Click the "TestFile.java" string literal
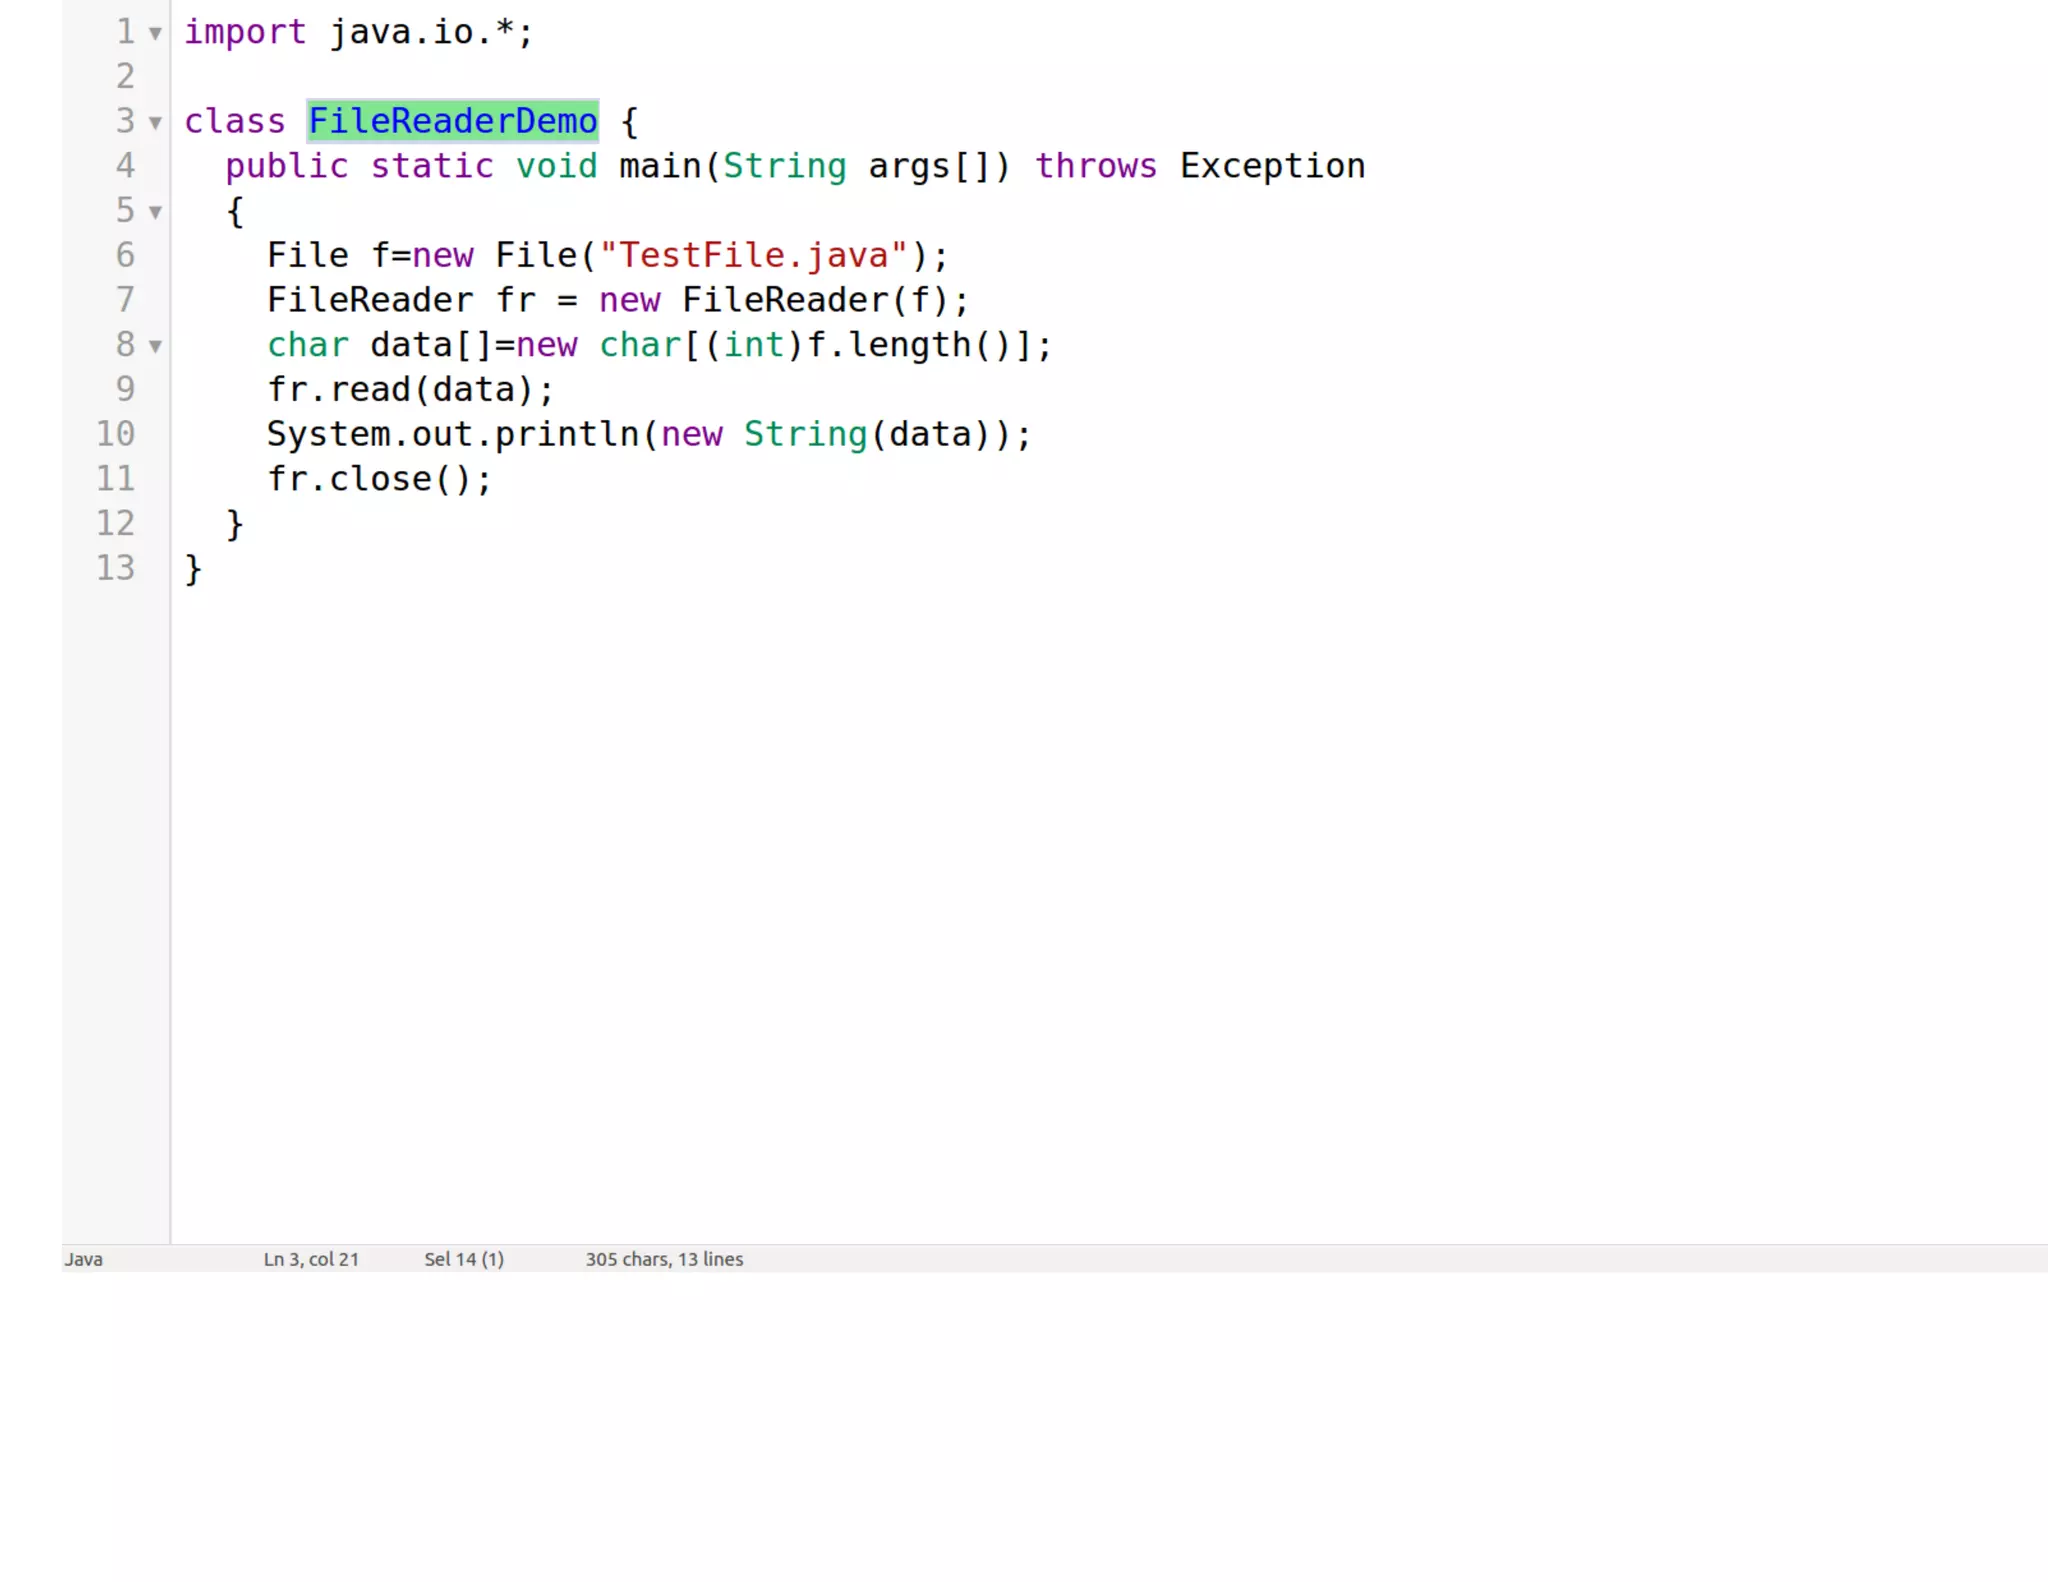 (x=753, y=255)
